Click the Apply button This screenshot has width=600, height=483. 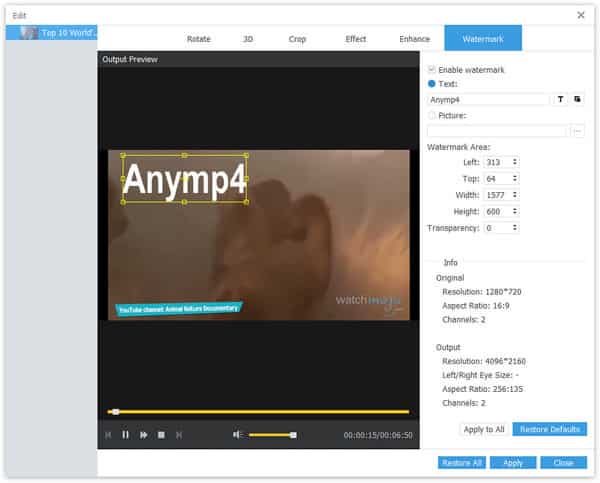click(x=513, y=463)
